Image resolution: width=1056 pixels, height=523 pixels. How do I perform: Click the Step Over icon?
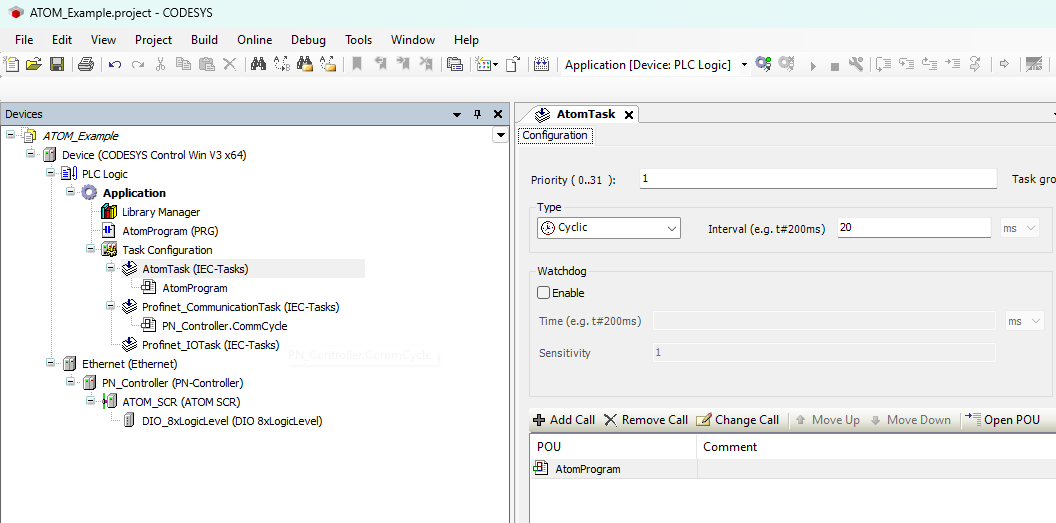coord(884,65)
